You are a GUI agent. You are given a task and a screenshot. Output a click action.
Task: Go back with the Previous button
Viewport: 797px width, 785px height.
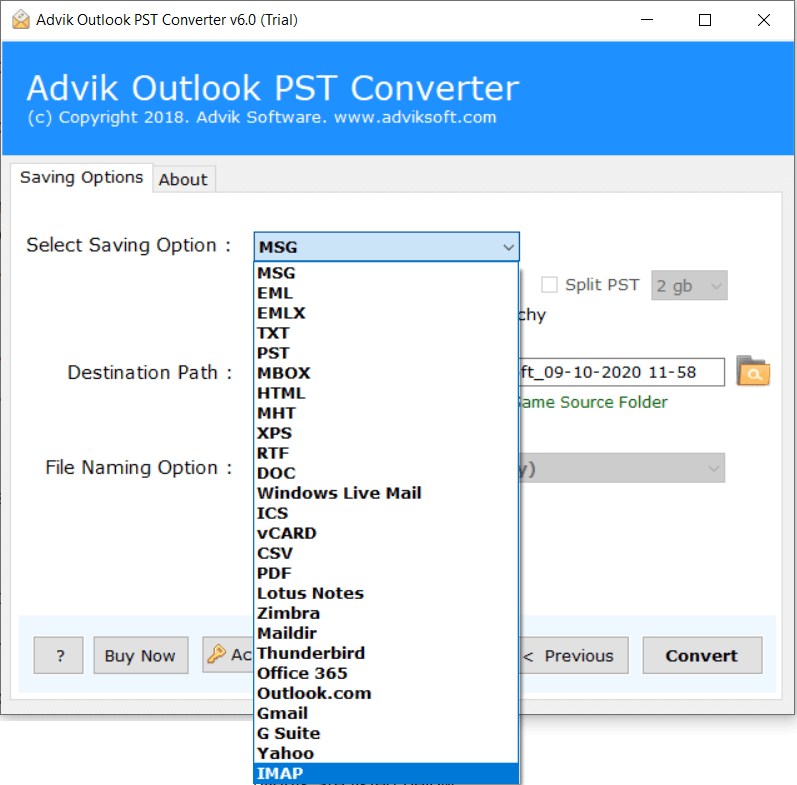[573, 655]
